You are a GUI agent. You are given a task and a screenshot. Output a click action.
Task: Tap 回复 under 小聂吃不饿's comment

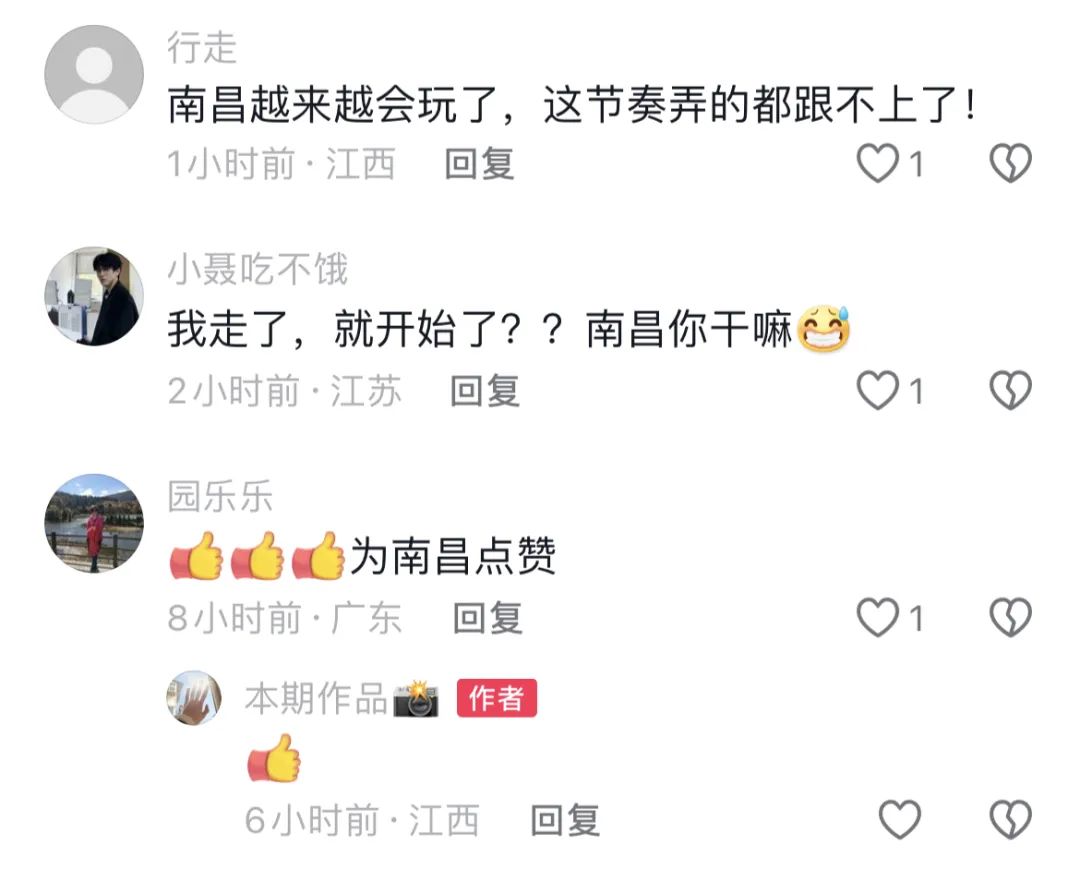click(x=485, y=391)
